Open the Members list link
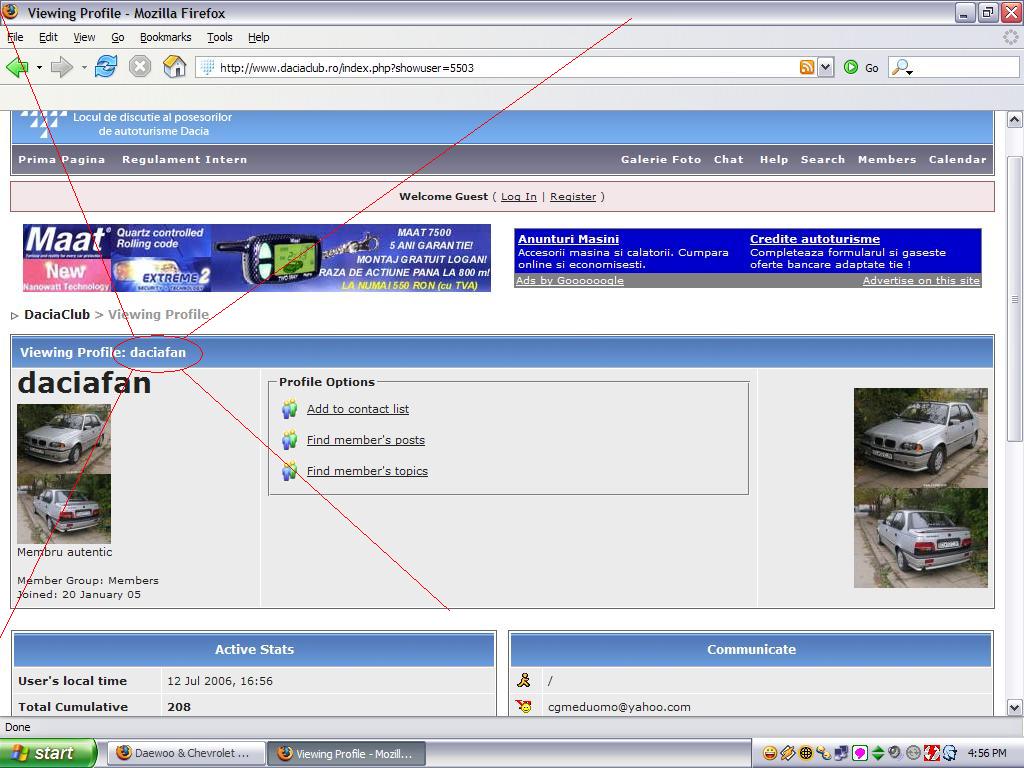This screenshot has height=768, width=1024. pos(887,159)
